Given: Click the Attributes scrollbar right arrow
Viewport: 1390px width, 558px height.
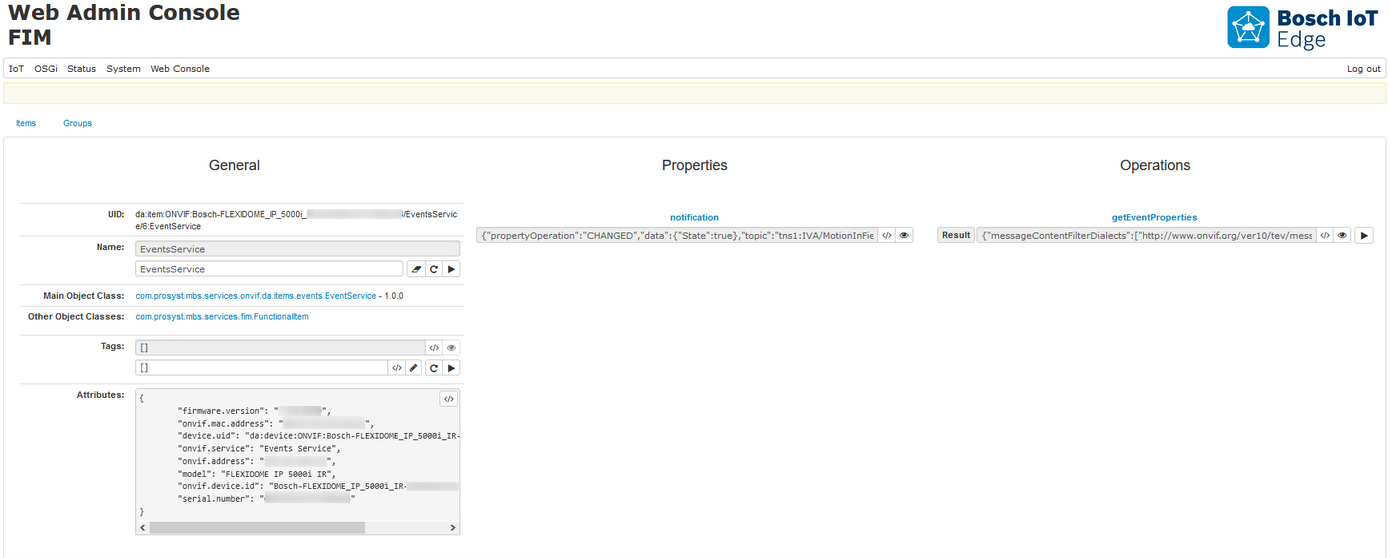Looking at the screenshot, I should (x=453, y=527).
